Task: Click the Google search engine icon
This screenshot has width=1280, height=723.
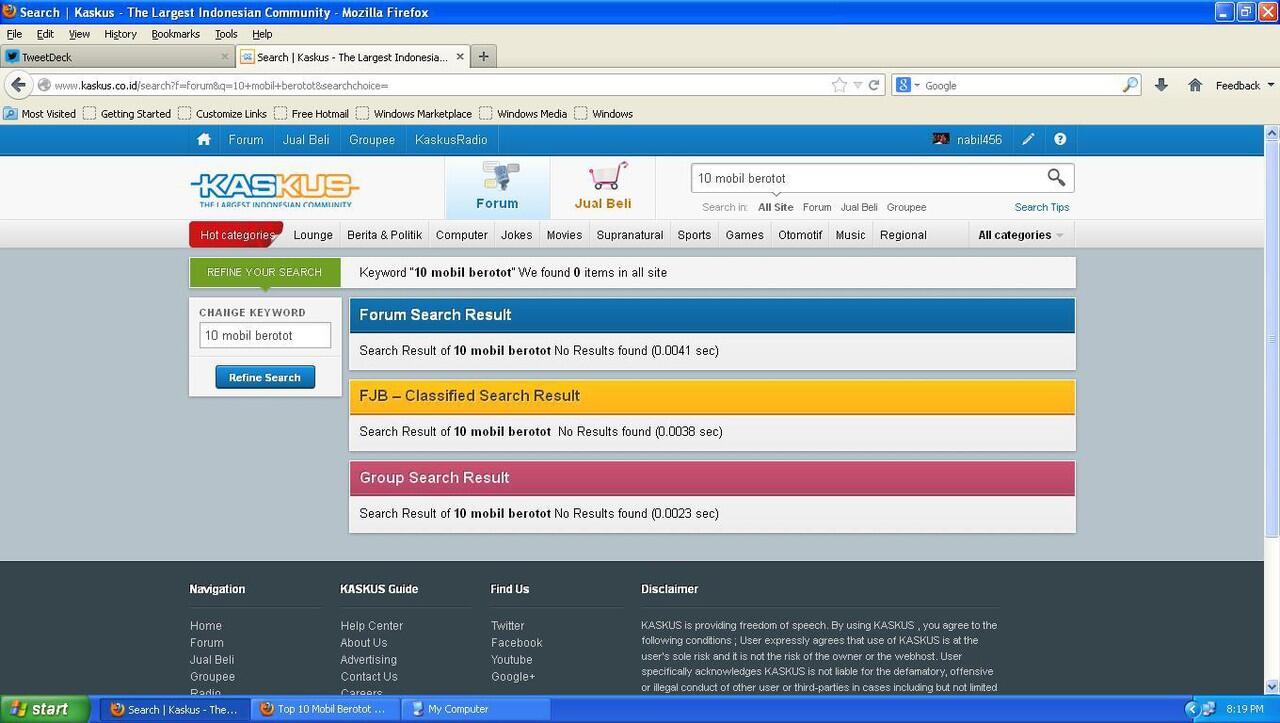Action: 903,85
